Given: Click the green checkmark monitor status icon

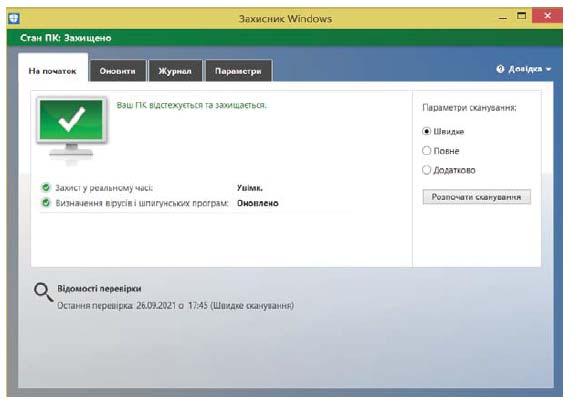Looking at the screenshot, I should pyautogui.click(x=72, y=127).
